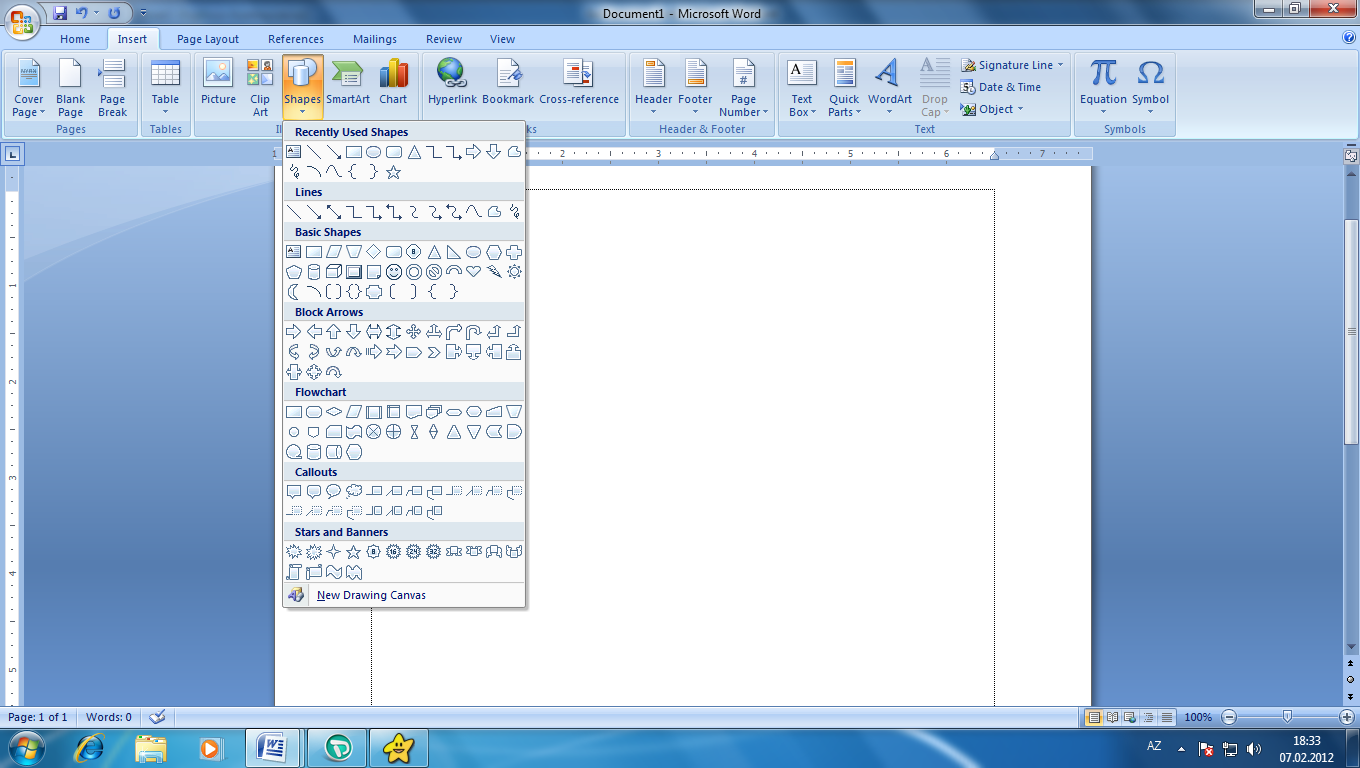Viewport: 1360px width, 768px height.
Task: Pick the up arrow in Block Arrows
Action: click(334, 332)
